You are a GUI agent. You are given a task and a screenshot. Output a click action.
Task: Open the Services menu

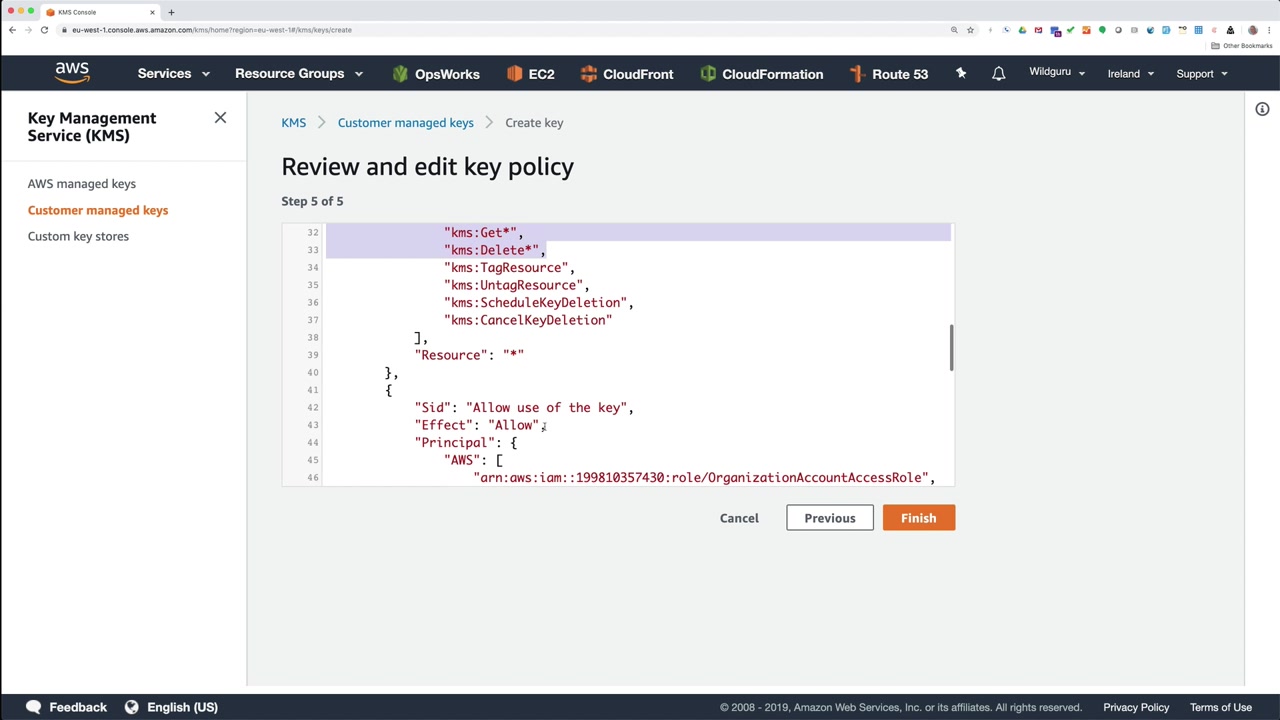coord(173,73)
